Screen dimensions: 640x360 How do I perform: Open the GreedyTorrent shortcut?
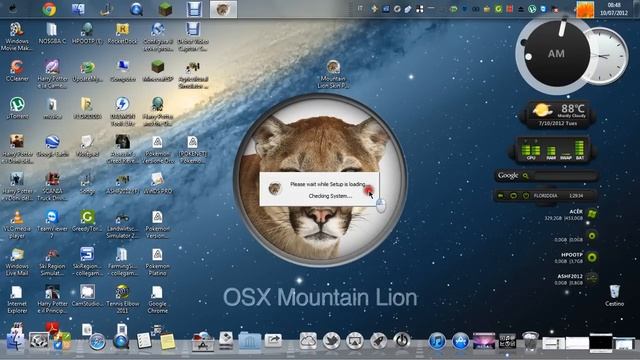point(87,221)
